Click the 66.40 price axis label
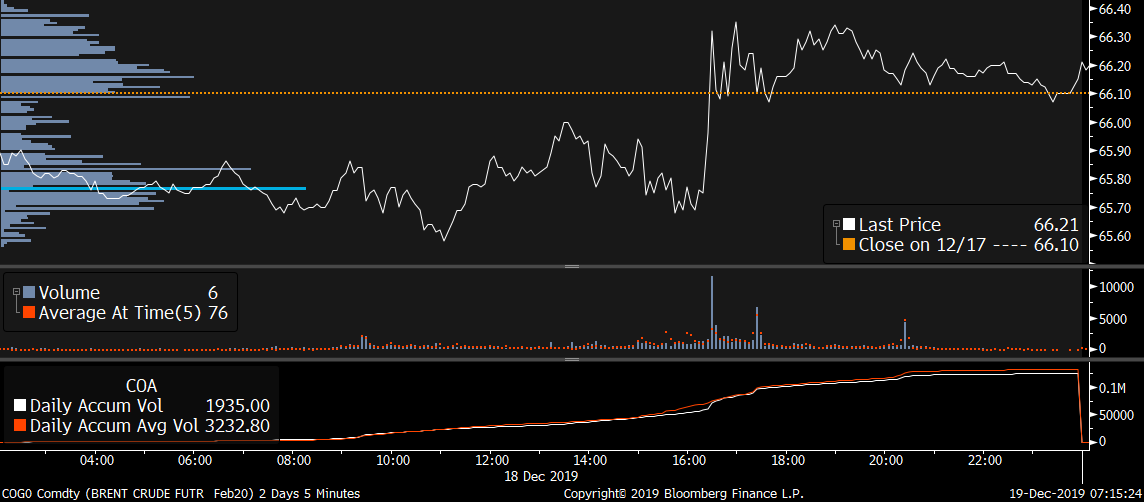This screenshot has height=502, width=1144. 1114,9
